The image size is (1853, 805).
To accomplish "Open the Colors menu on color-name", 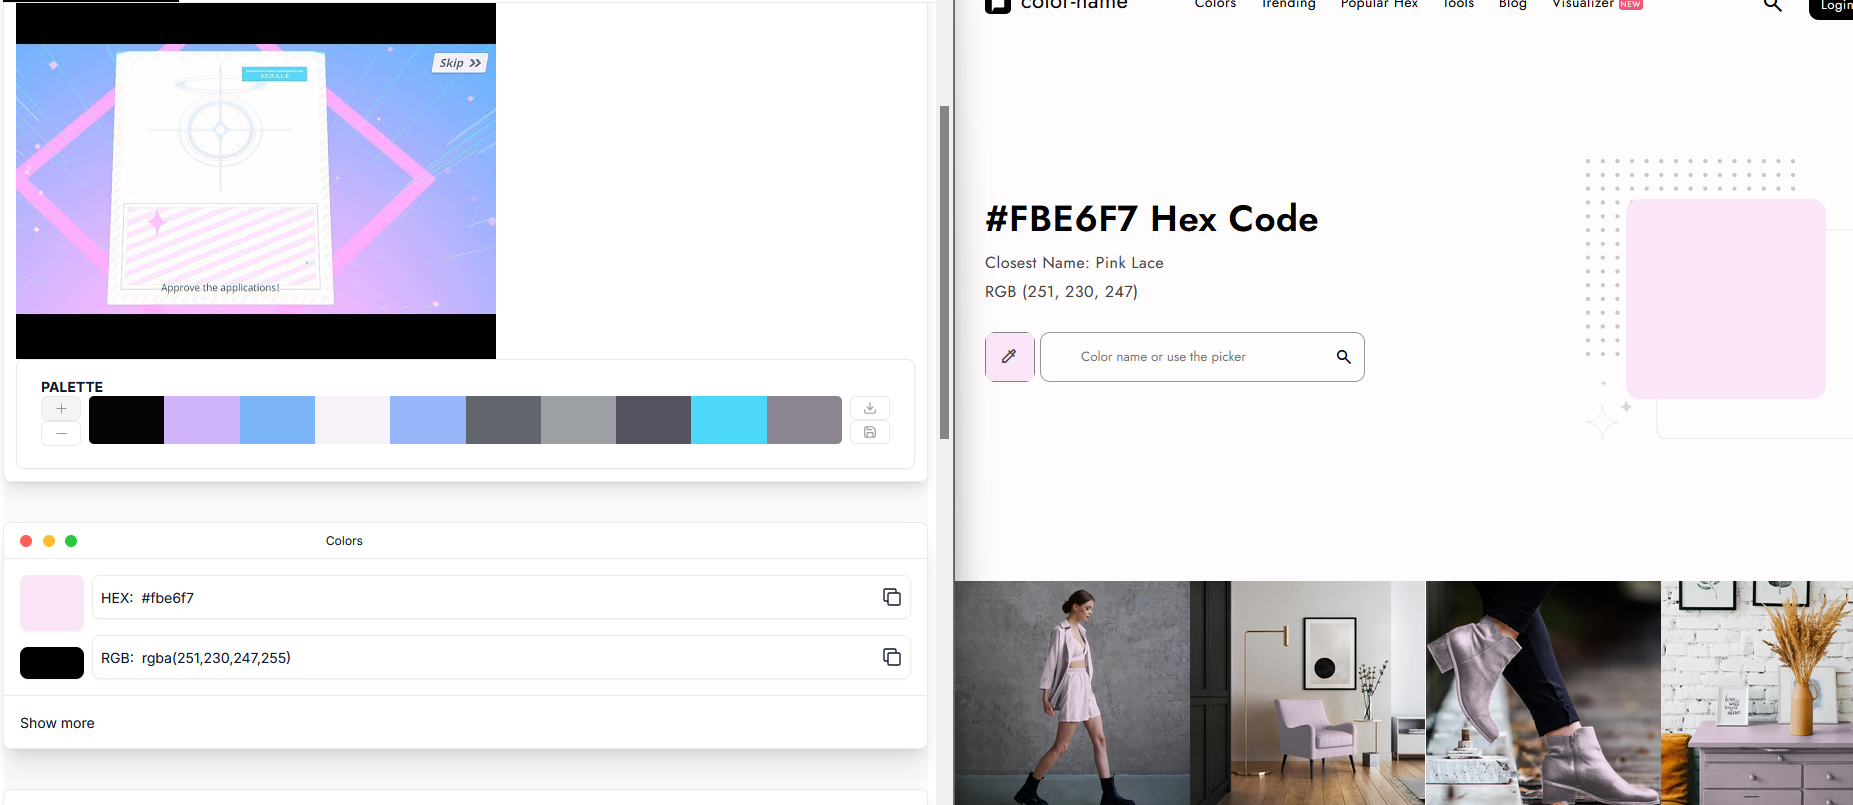I will (1215, 4).
